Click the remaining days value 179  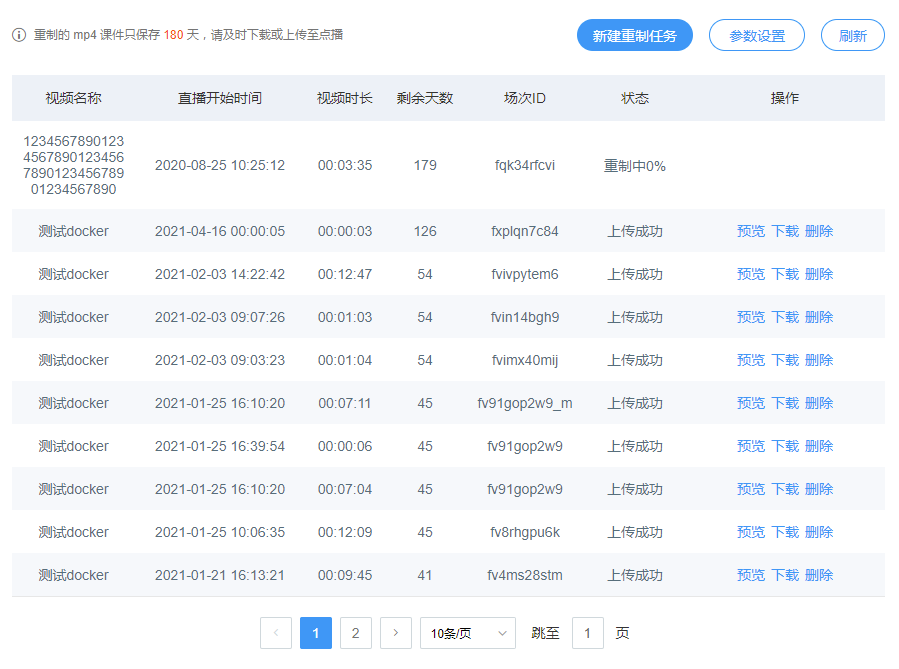tap(425, 165)
